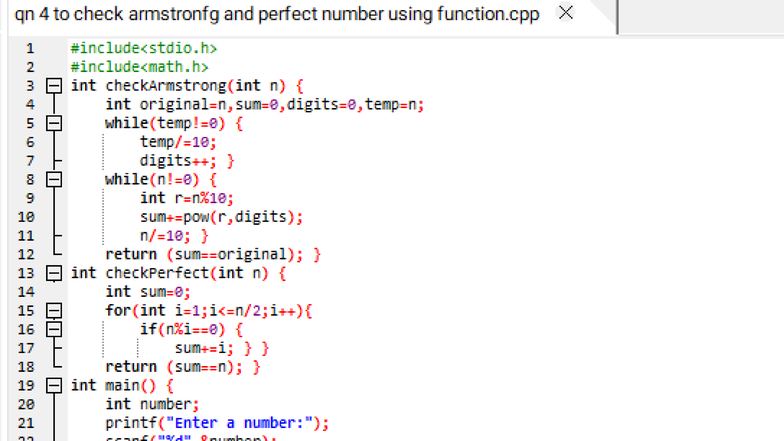The image size is (784, 441).
Task: Place cursor on #include<math.h> line
Action: (x=139, y=67)
